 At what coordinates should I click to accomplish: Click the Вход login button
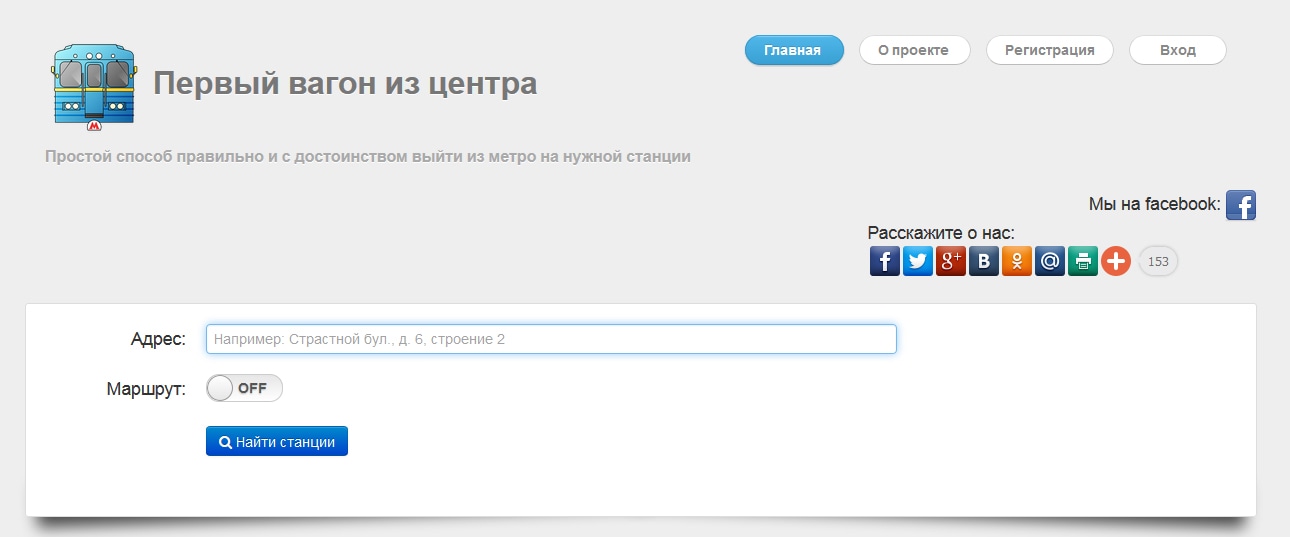1177,50
